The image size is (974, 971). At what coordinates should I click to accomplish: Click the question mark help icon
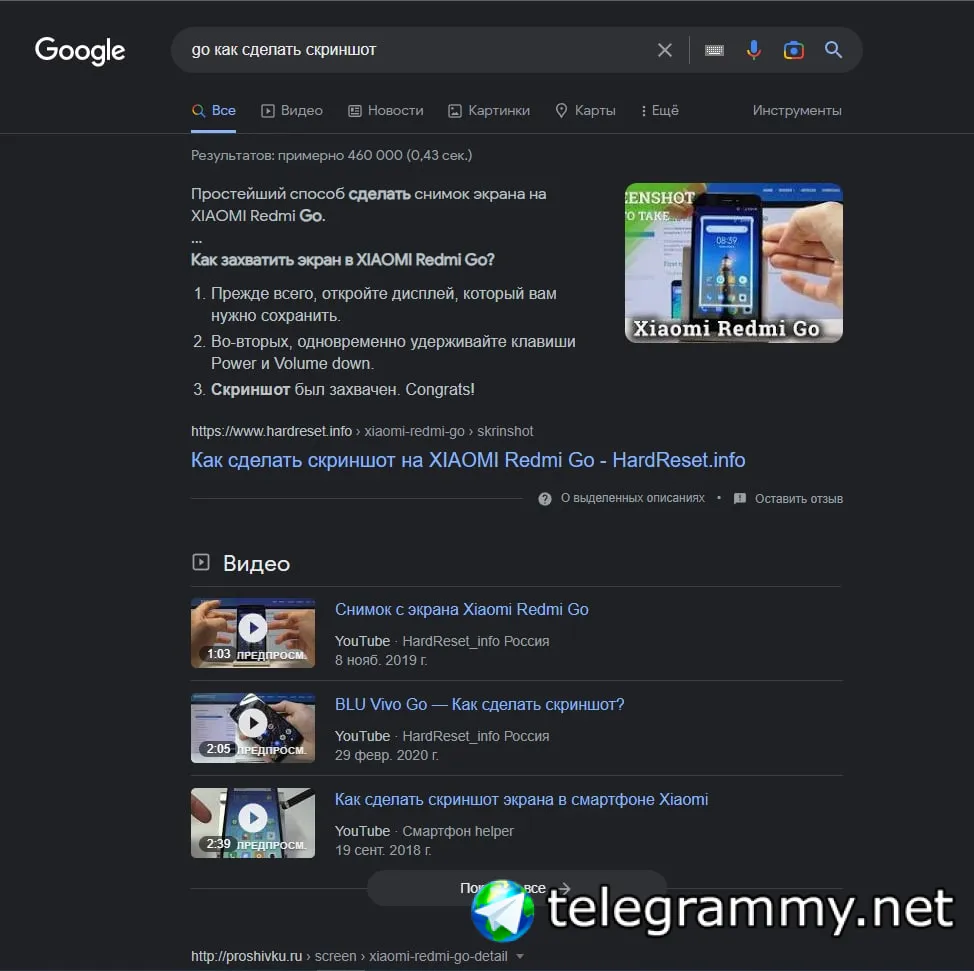tap(545, 499)
